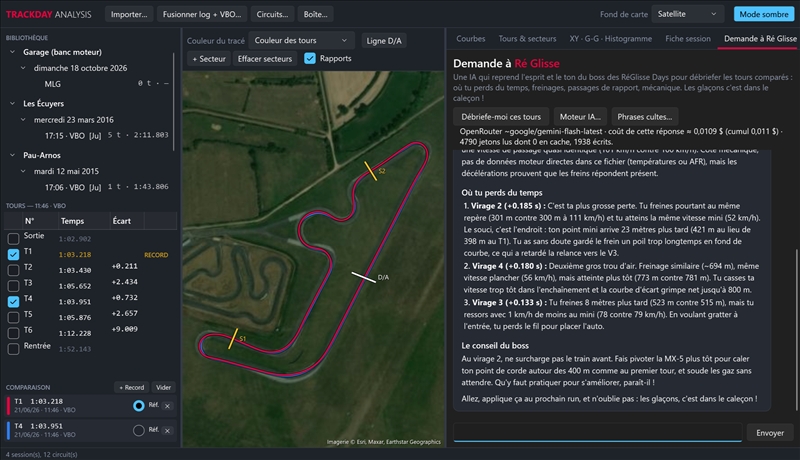Click Effacer secteurs button
This screenshot has height=460, width=800.
[265, 59]
